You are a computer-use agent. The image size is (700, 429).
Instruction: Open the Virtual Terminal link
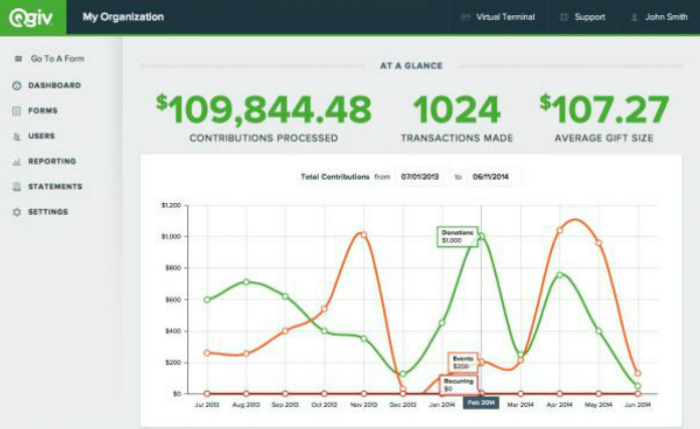coord(505,17)
